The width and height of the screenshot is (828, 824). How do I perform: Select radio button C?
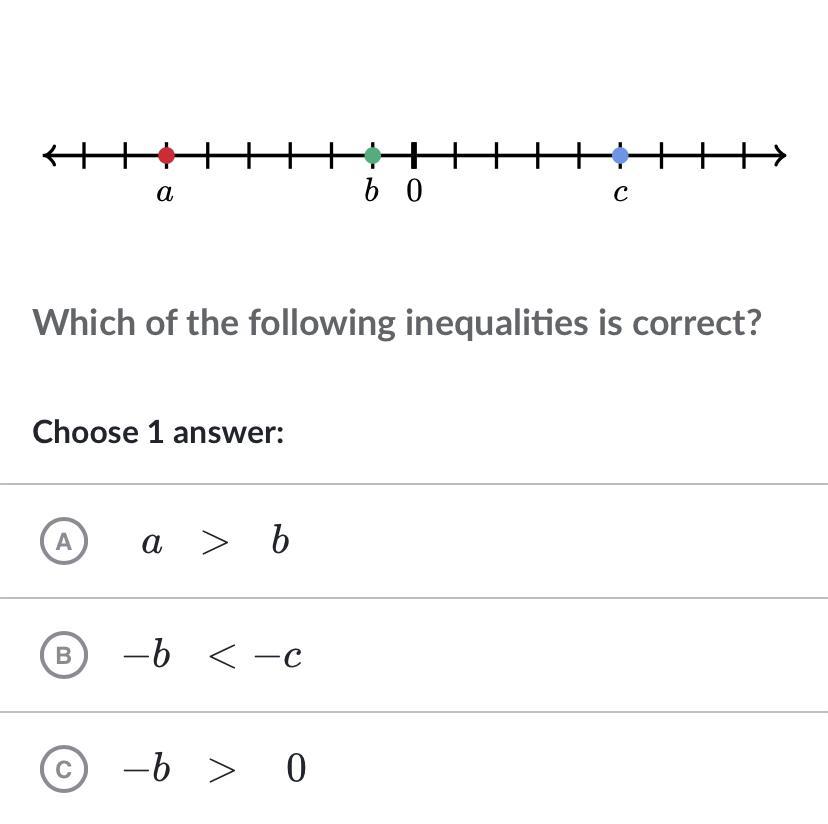64,769
